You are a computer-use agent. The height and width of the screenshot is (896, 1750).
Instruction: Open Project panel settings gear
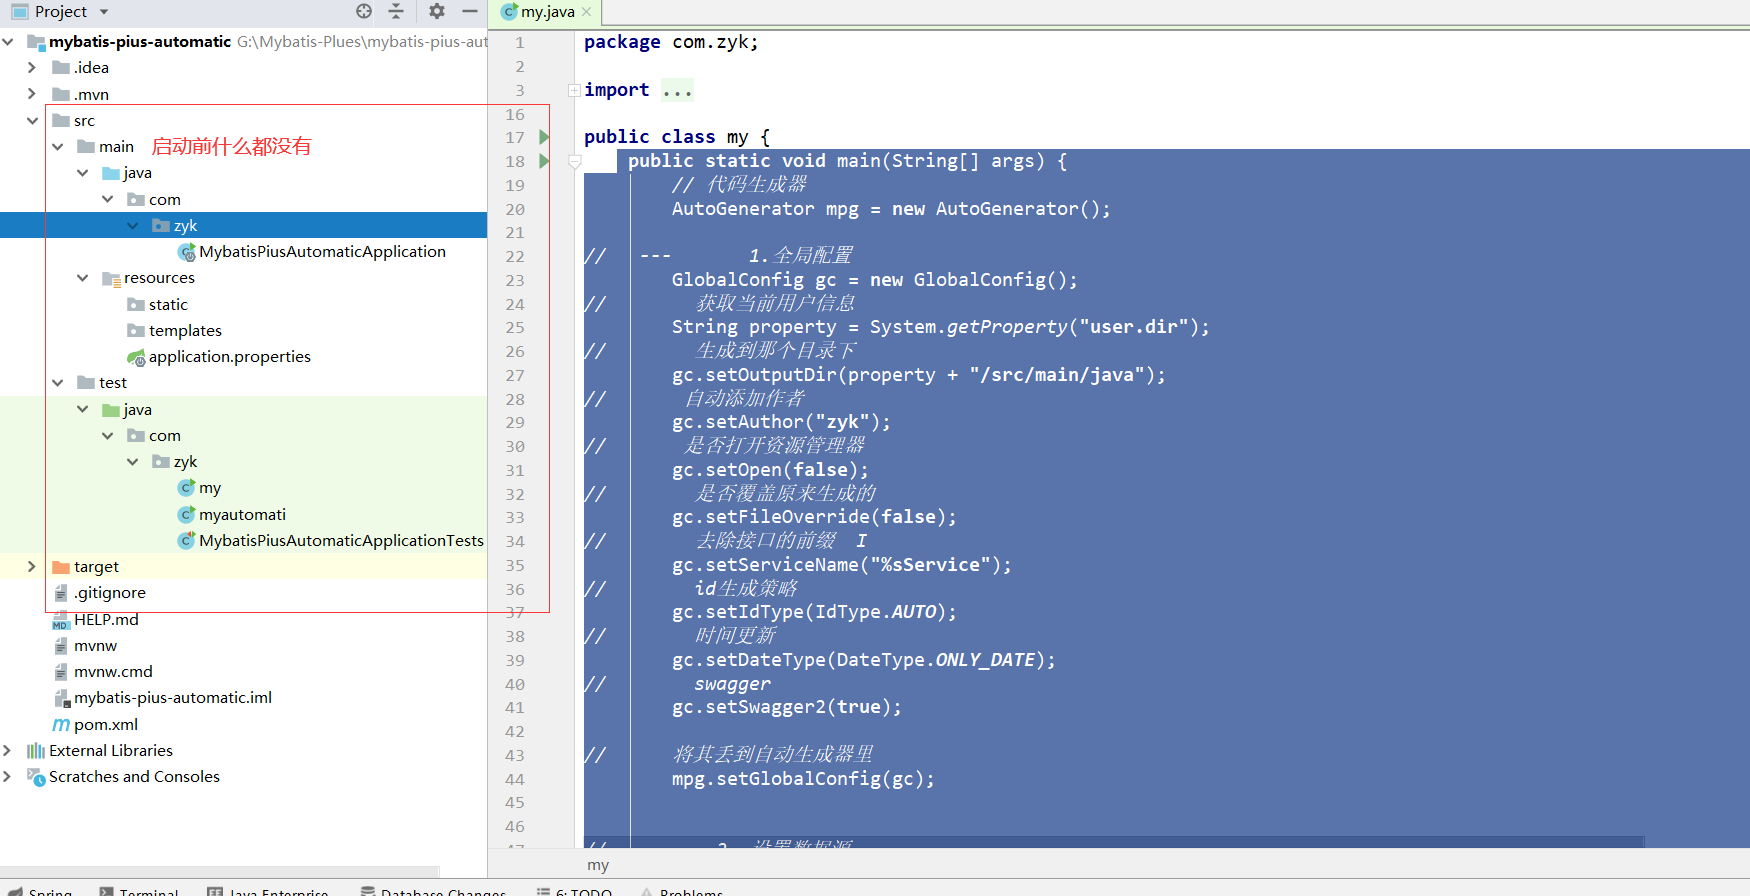[x=437, y=11]
